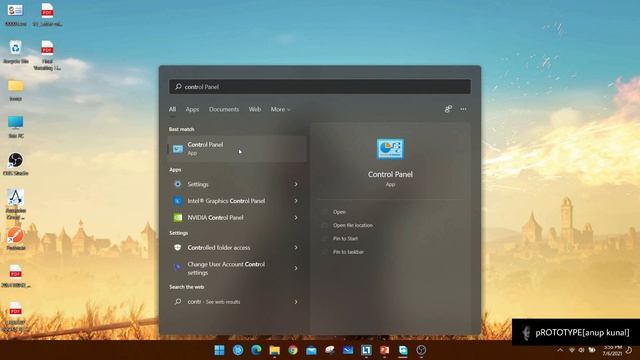Viewport: 640px width, 360px height.
Task: Open OBS Studio from the taskbar
Action: (x=421, y=350)
